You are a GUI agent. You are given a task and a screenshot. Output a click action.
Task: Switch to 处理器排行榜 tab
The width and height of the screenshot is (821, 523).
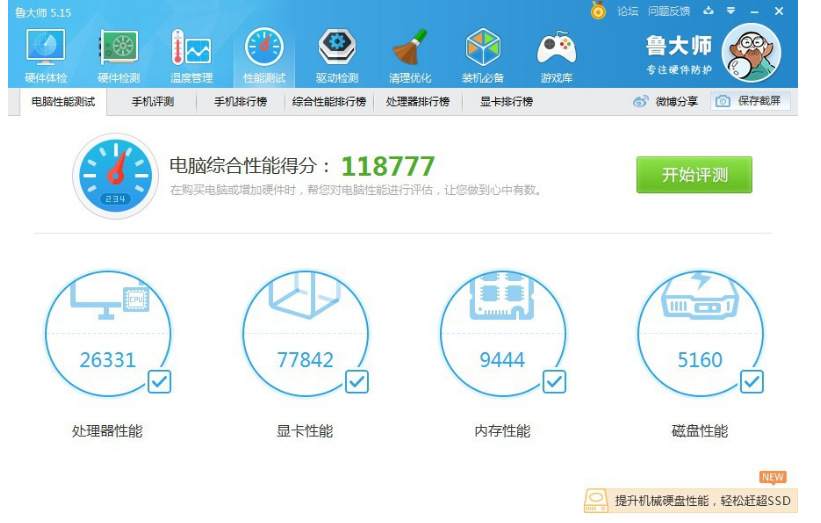coord(418,102)
